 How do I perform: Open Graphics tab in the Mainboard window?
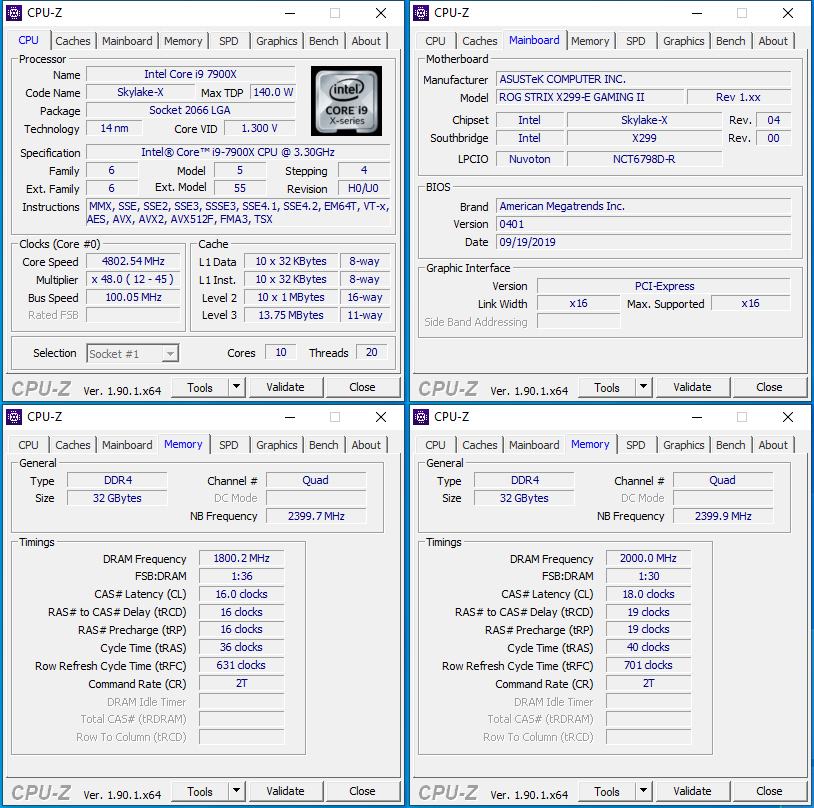coord(683,41)
